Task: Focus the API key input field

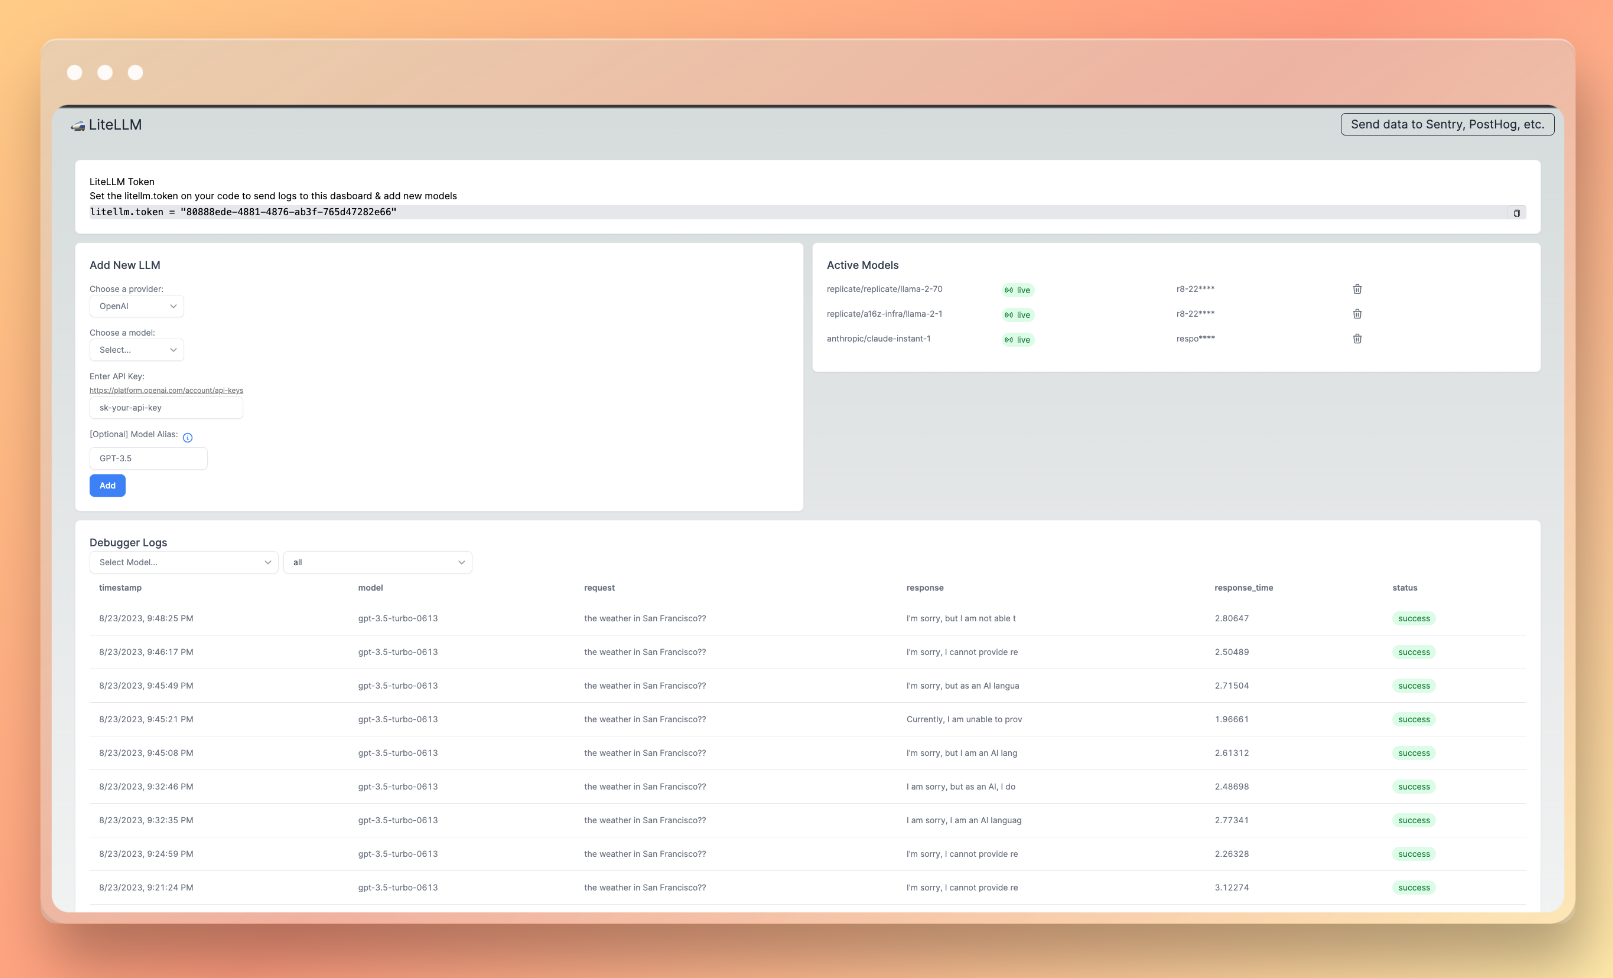Action: [166, 408]
